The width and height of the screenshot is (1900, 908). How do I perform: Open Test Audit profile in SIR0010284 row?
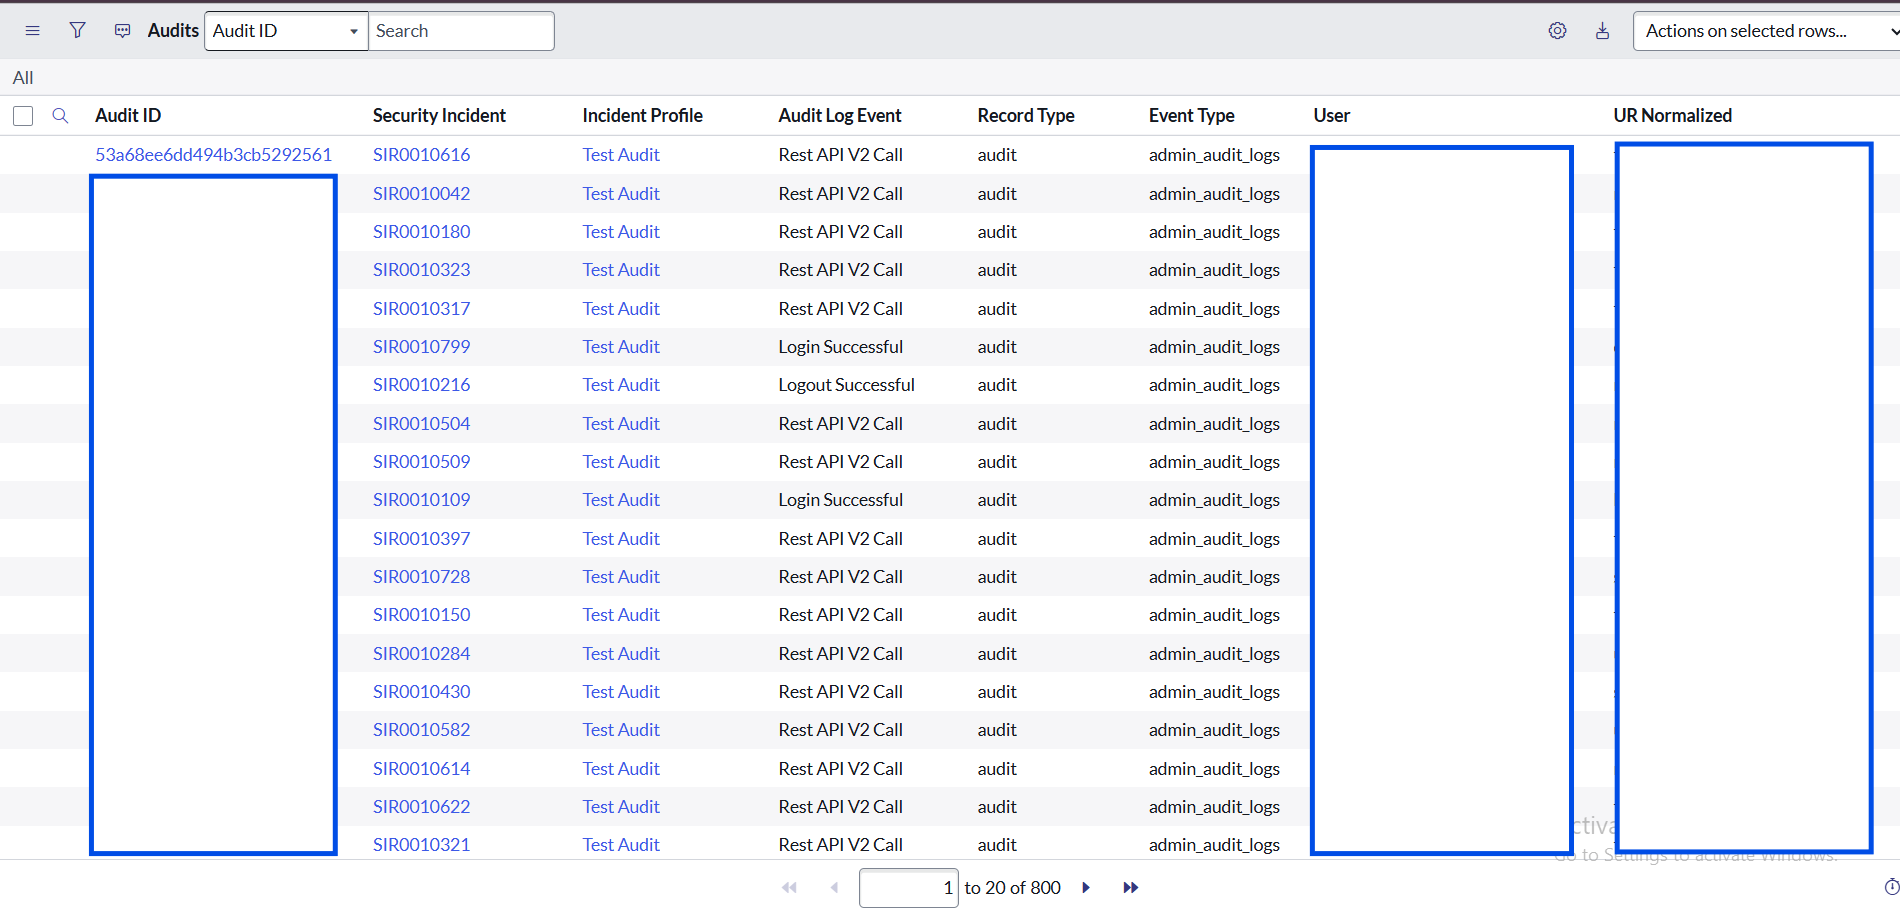pyautogui.click(x=621, y=654)
